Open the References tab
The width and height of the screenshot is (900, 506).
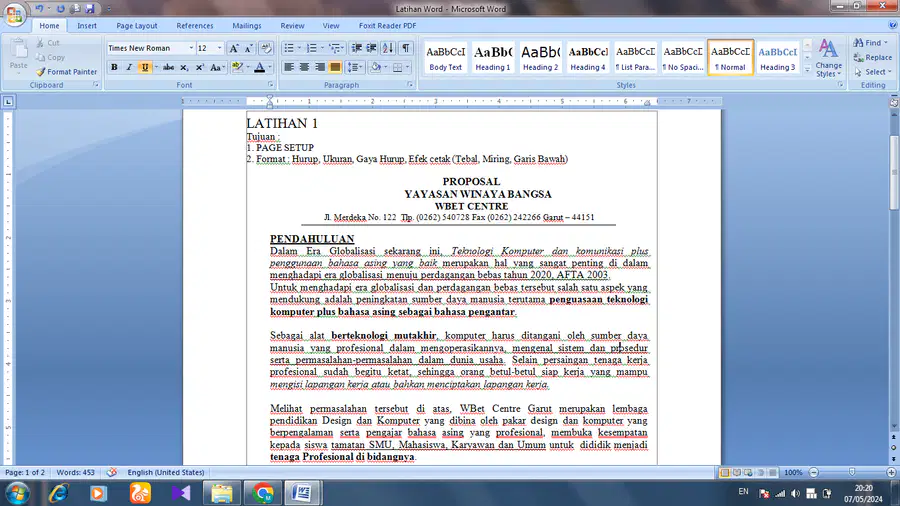[195, 26]
